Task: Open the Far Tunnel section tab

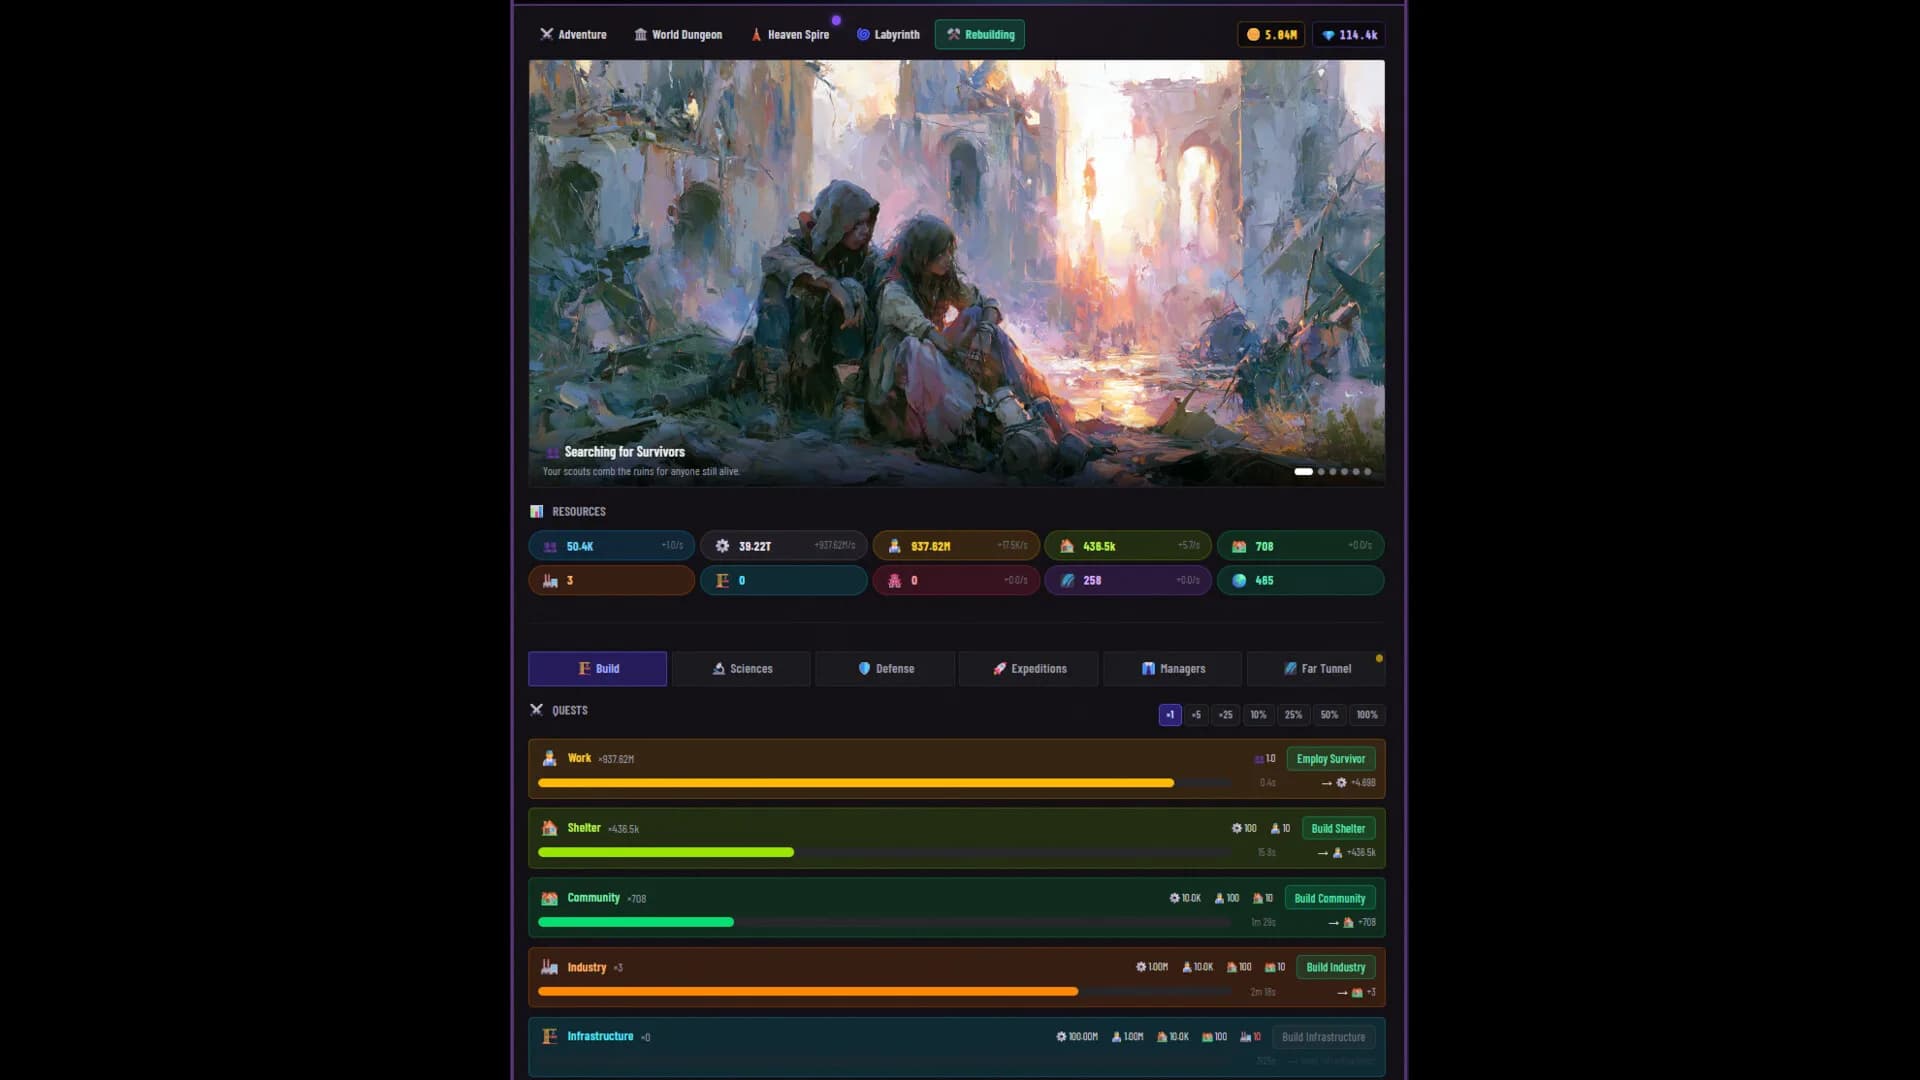Action: pos(1316,669)
